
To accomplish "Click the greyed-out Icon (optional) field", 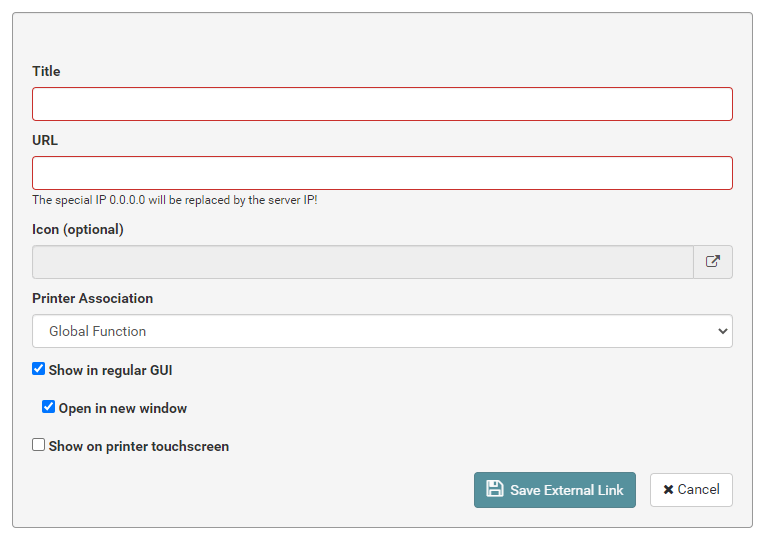I will 362,262.
